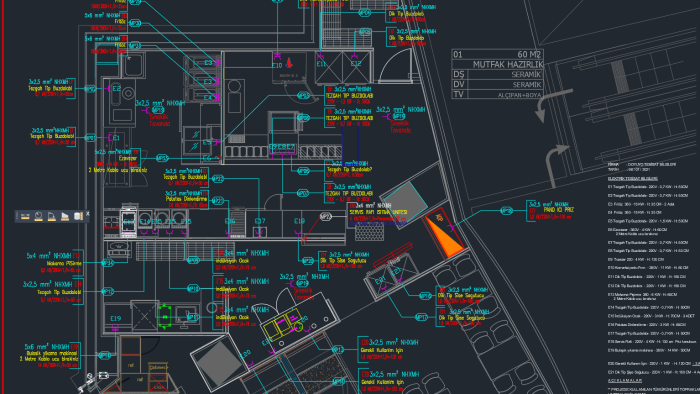Click the gray upward-curving arrow symbol
The width and height of the screenshot is (700, 394).
pyautogui.click(x=557, y=166)
